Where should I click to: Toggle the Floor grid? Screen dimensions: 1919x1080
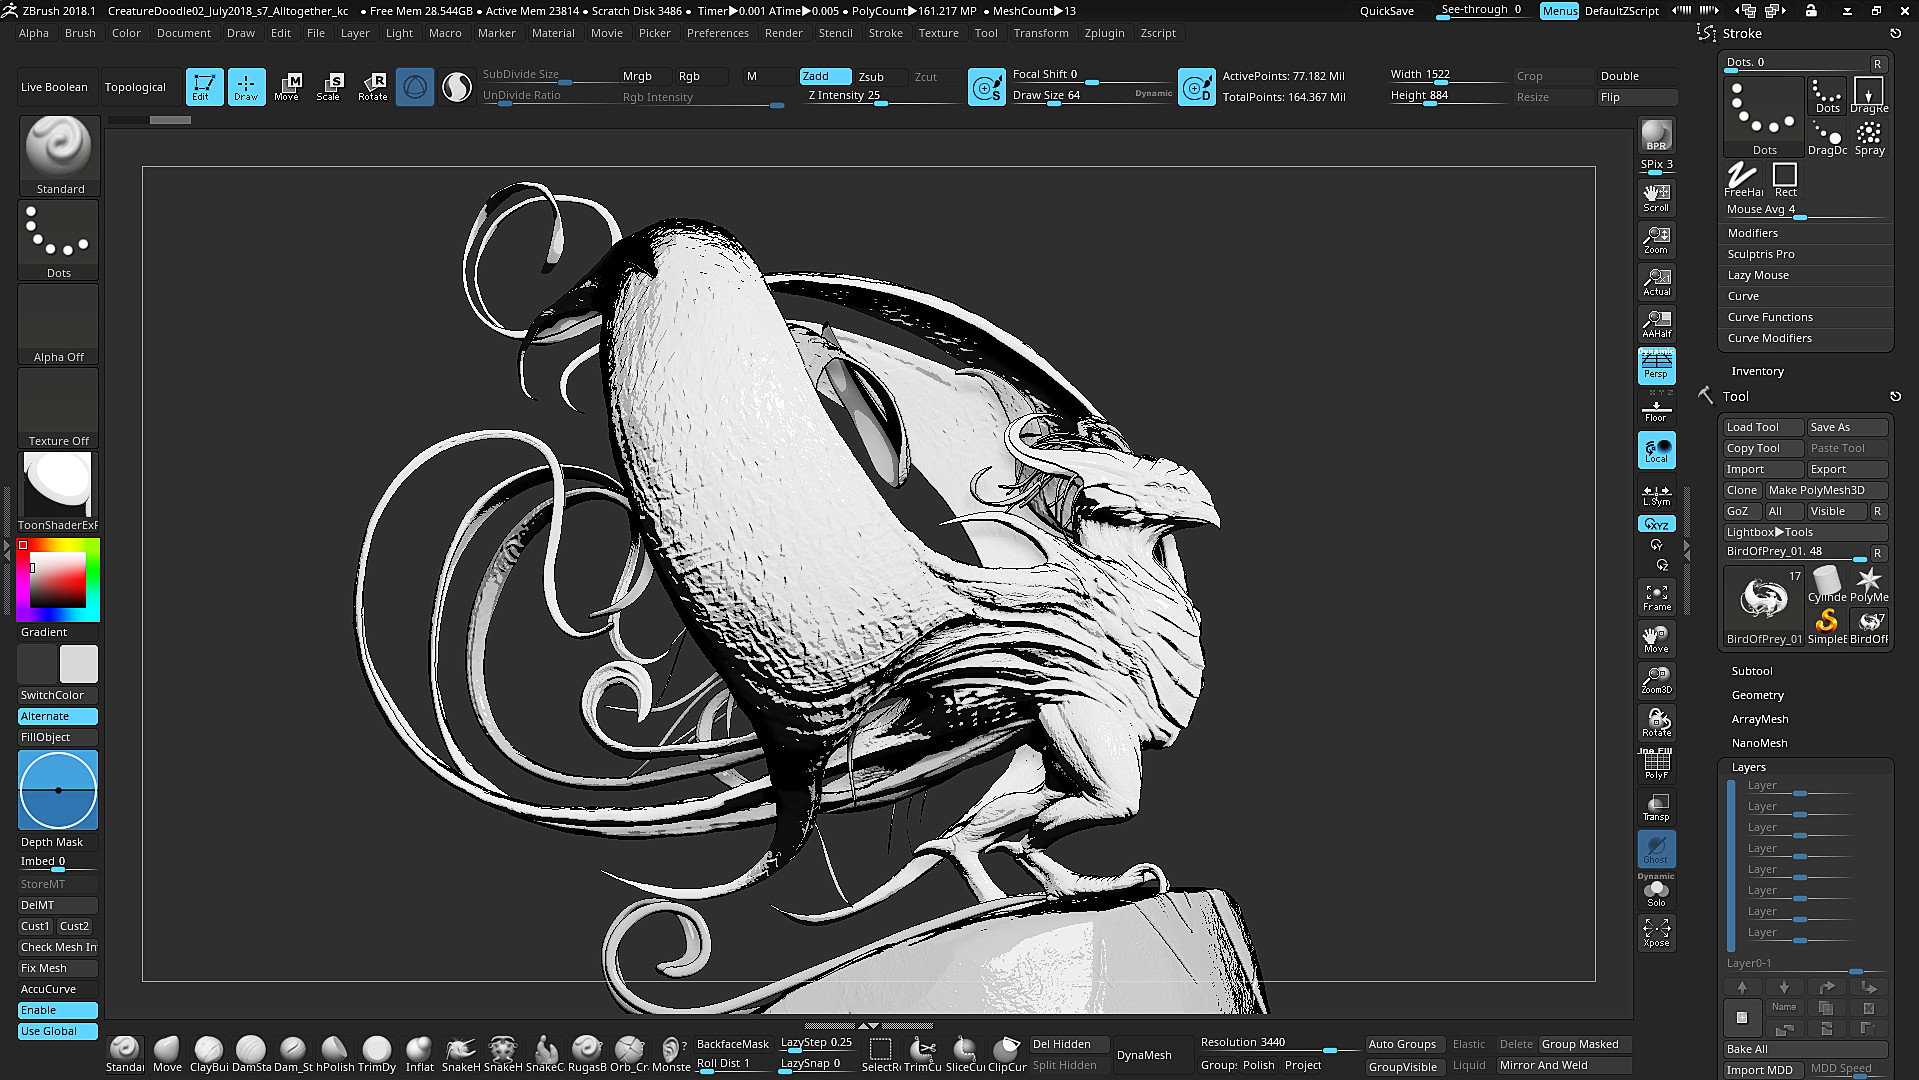point(1656,409)
